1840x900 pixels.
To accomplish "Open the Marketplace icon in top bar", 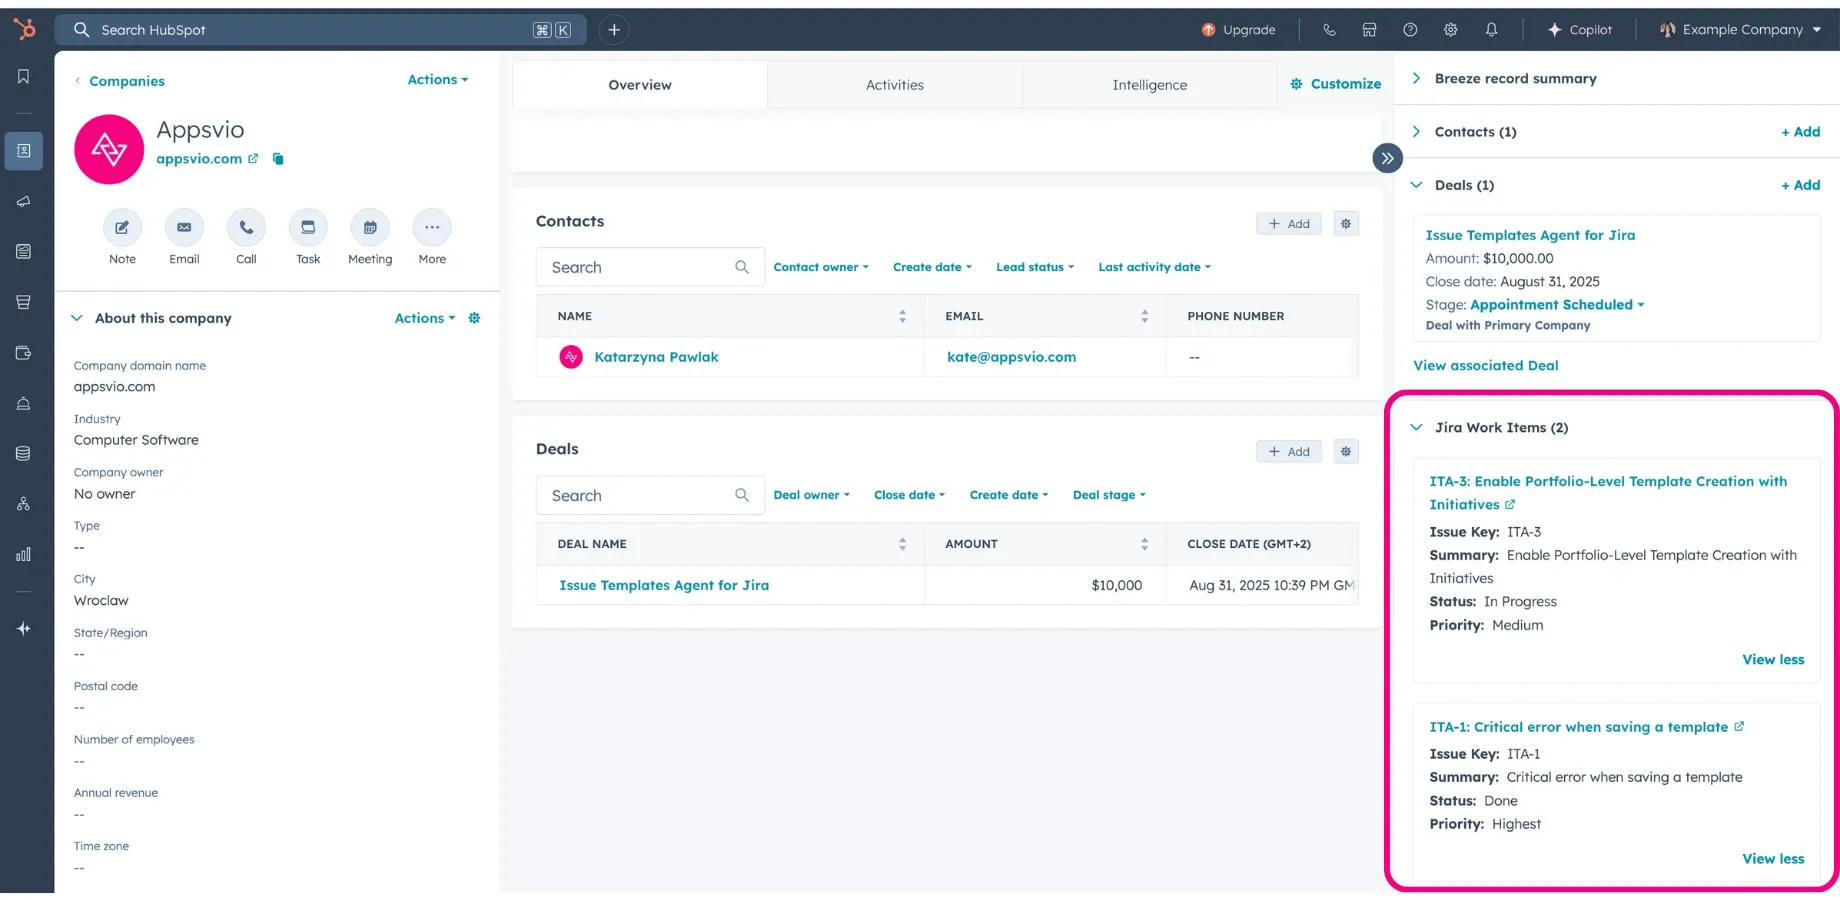I will [1369, 30].
